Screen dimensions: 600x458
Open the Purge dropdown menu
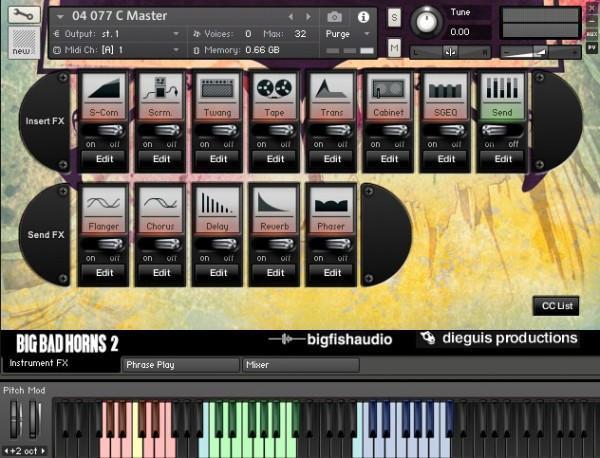click(347, 33)
